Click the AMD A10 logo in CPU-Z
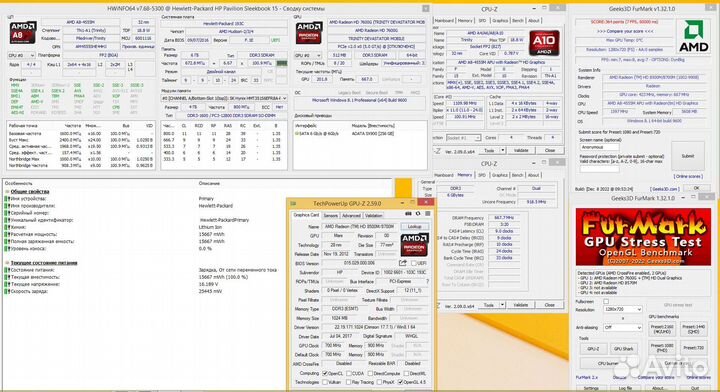 point(544,43)
